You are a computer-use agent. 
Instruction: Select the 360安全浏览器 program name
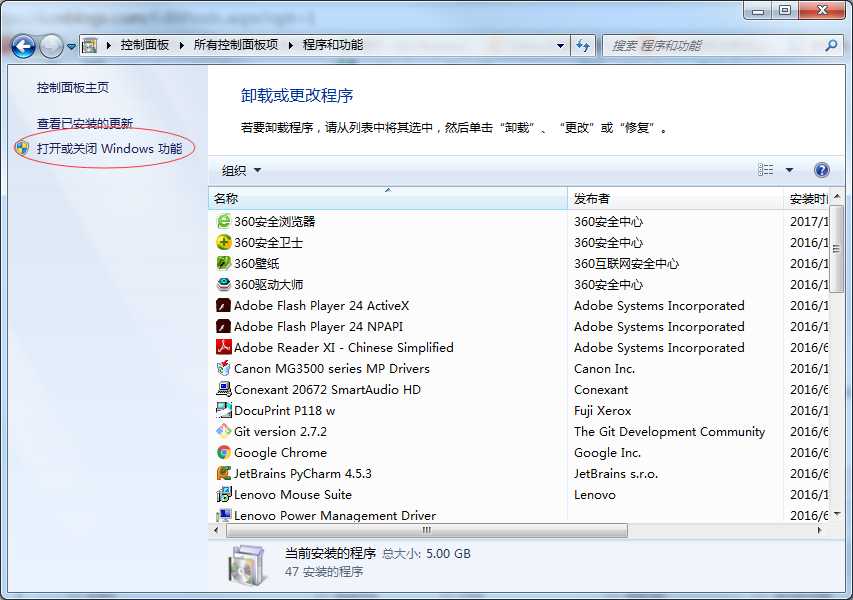[x=275, y=221]
